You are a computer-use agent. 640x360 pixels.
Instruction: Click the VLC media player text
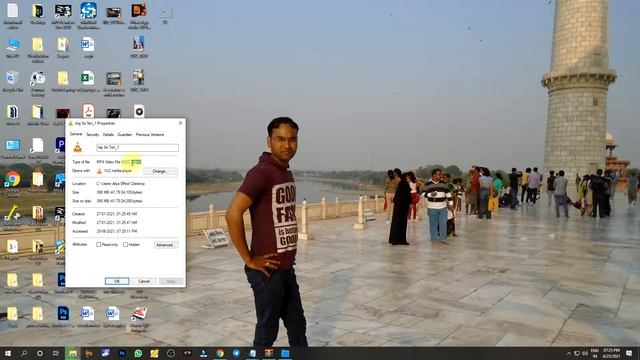click(x=118, y=171)
